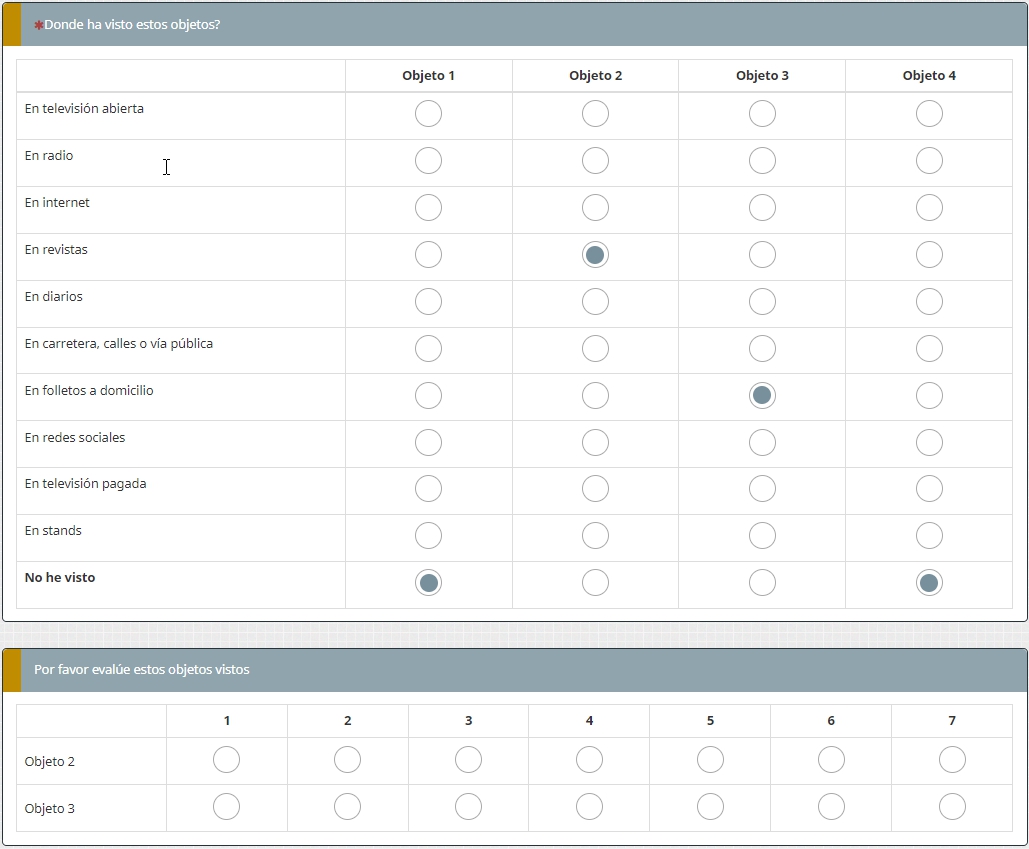The height and width of the screenshot is (849, 1029).
Task: Choose 'En internet' for Objeto 3
Action: pyautogui.click(x=762, y=208)
